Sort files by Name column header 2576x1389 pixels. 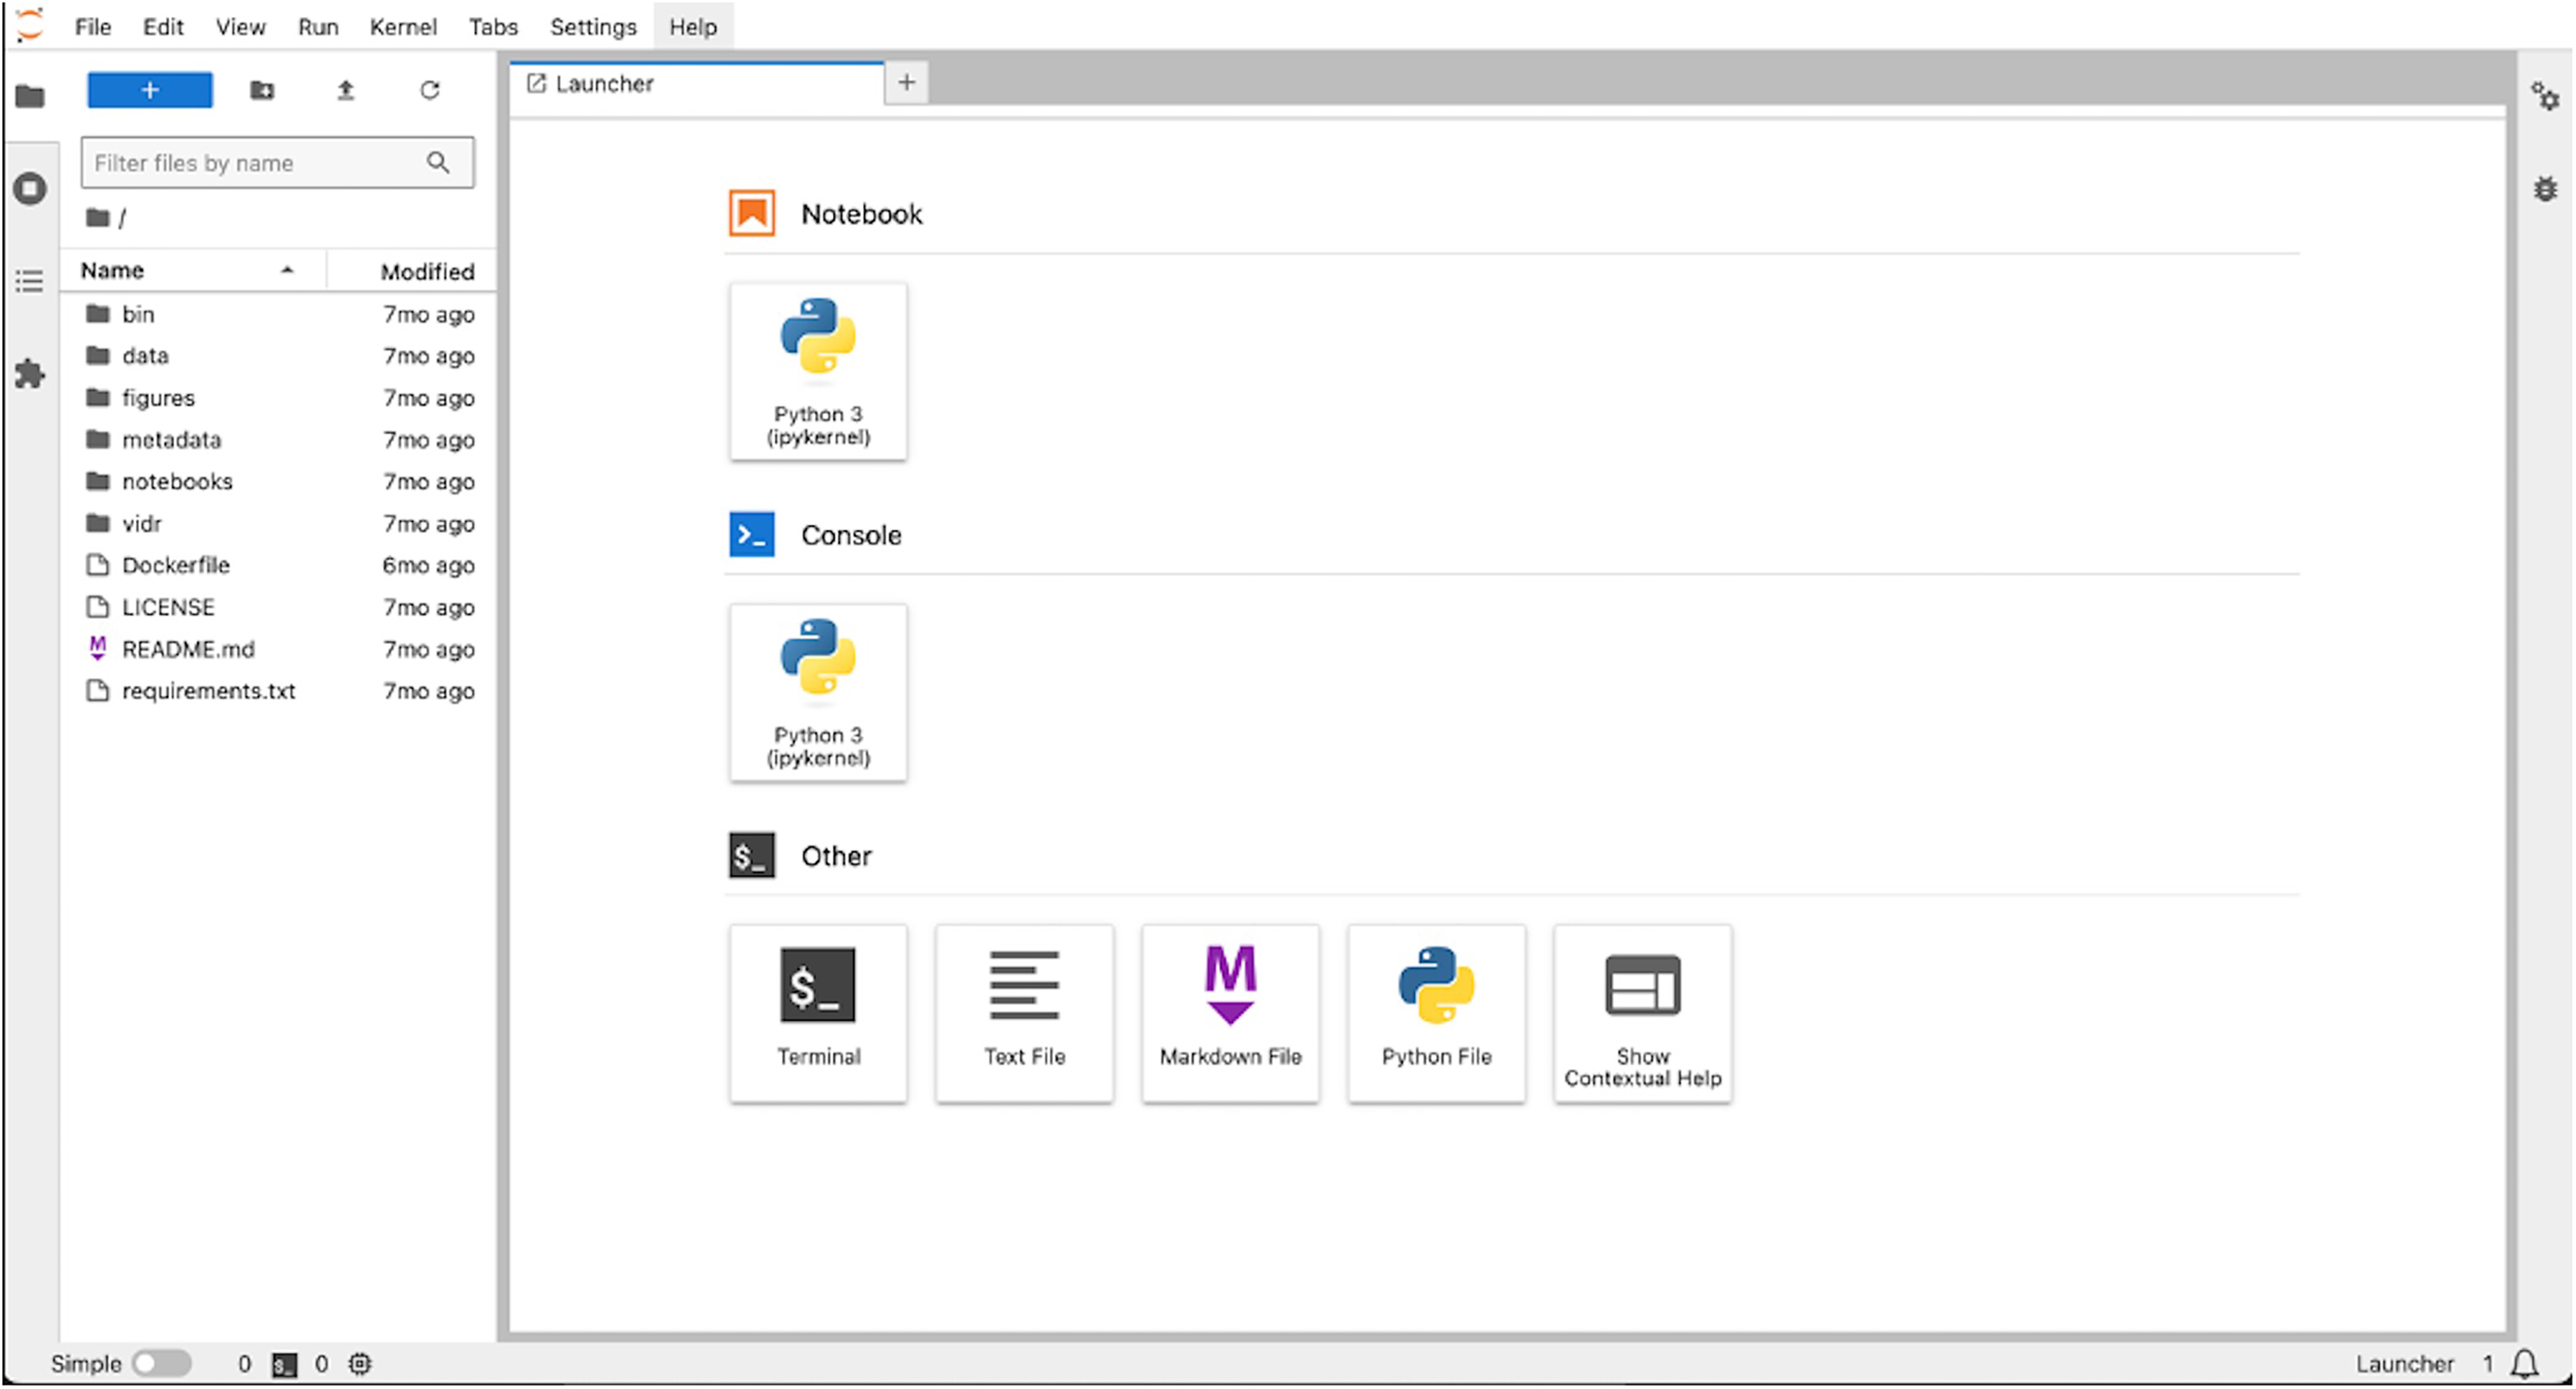(113, 271)
